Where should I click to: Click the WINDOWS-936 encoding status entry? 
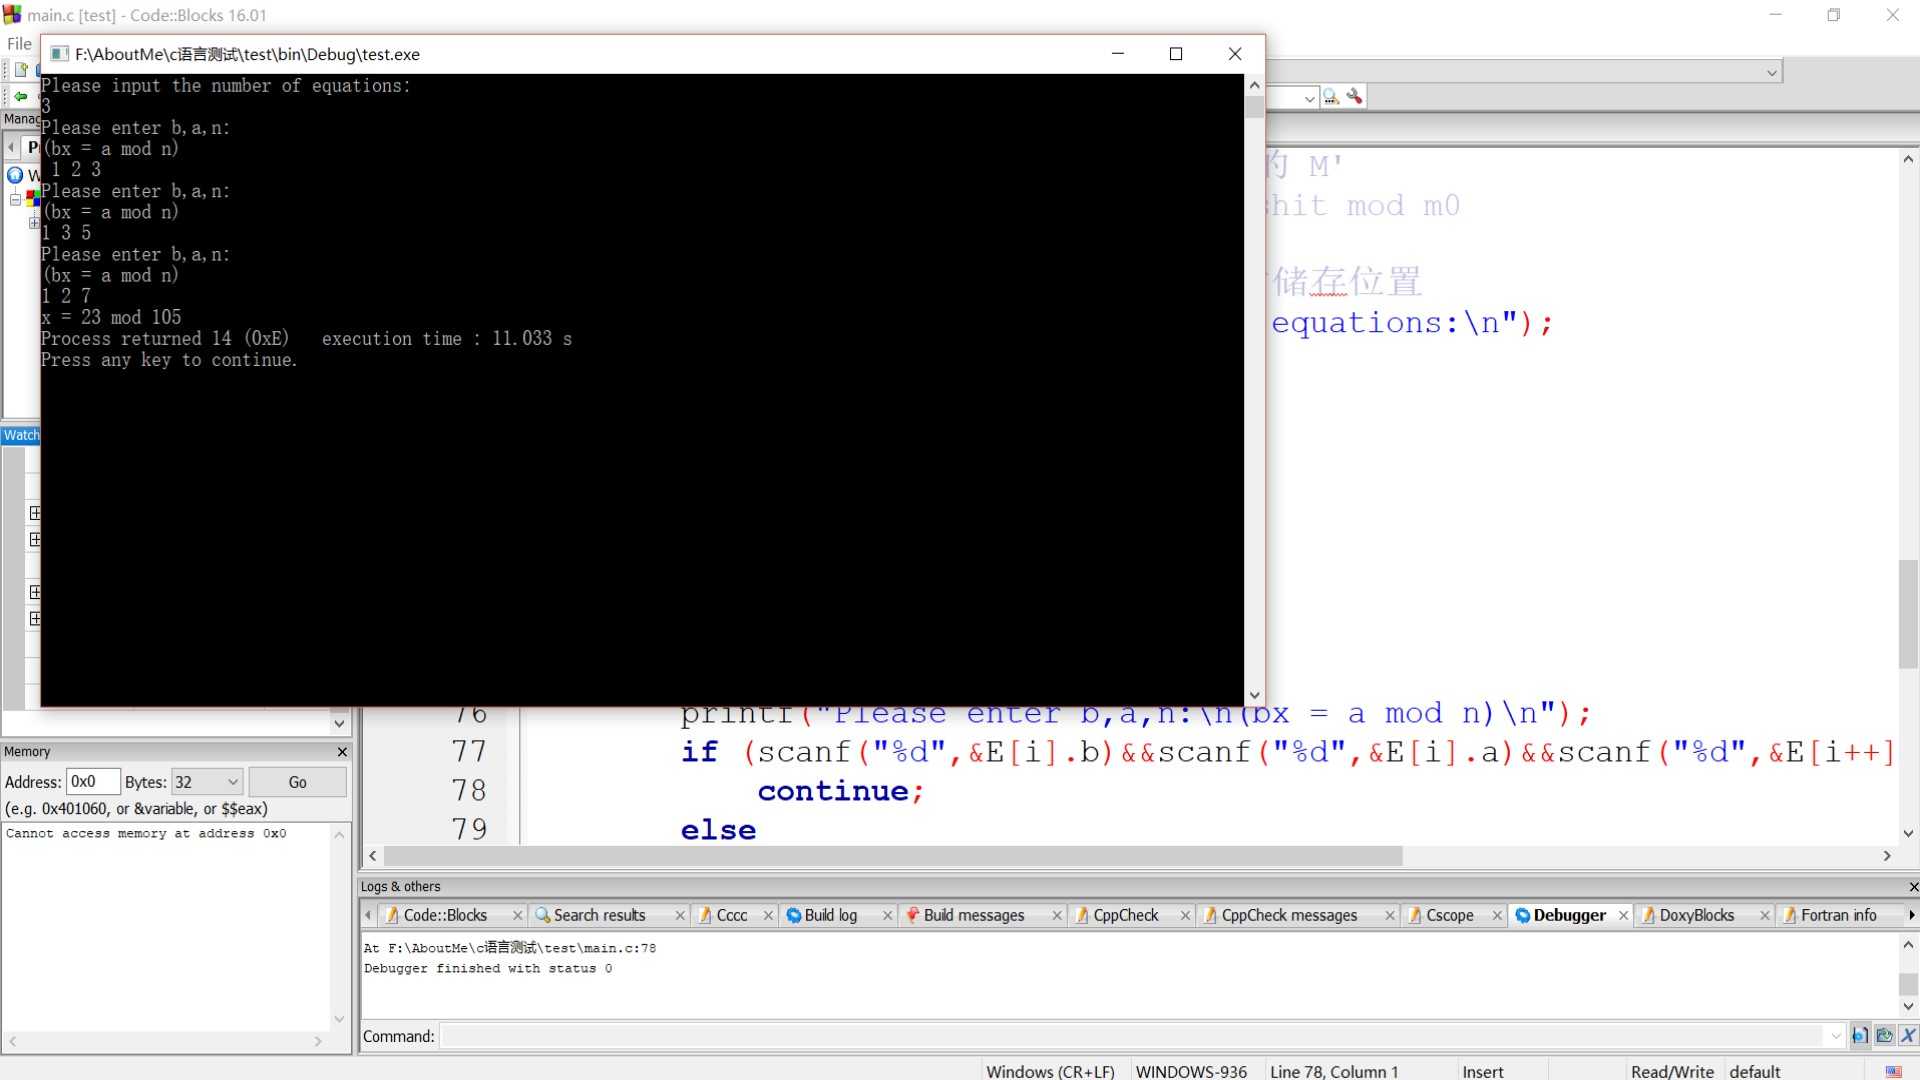1191,1071
